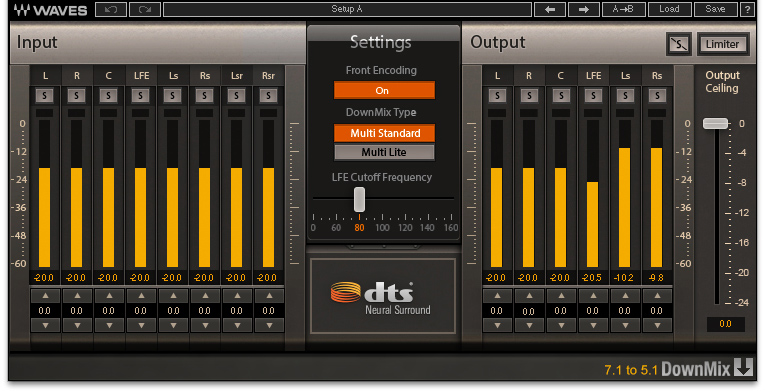765x391 pixels.
Task: Solo the output Ls channel
Action: coord(625,96)
